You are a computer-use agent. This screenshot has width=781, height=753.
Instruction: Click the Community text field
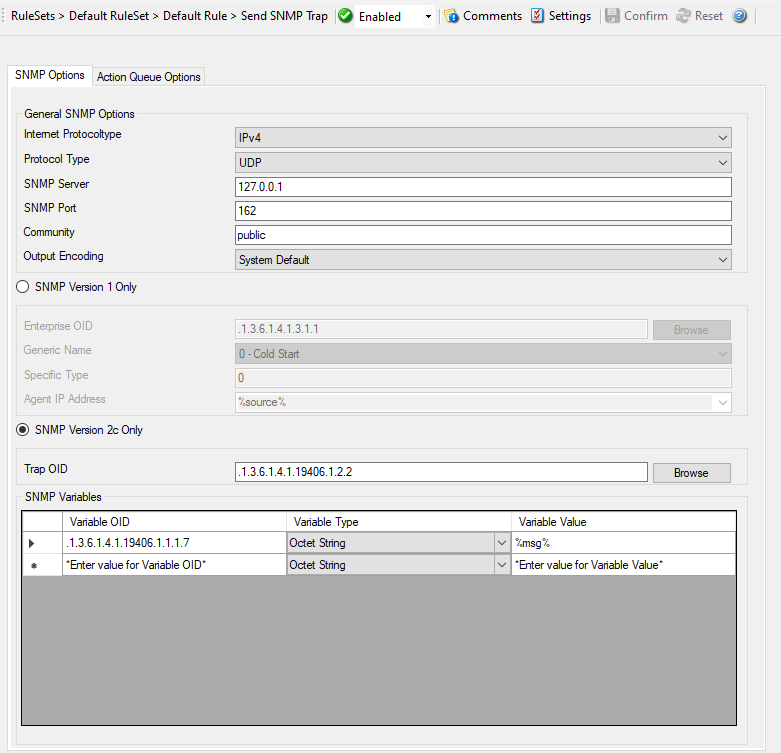[x=482, y=235]
